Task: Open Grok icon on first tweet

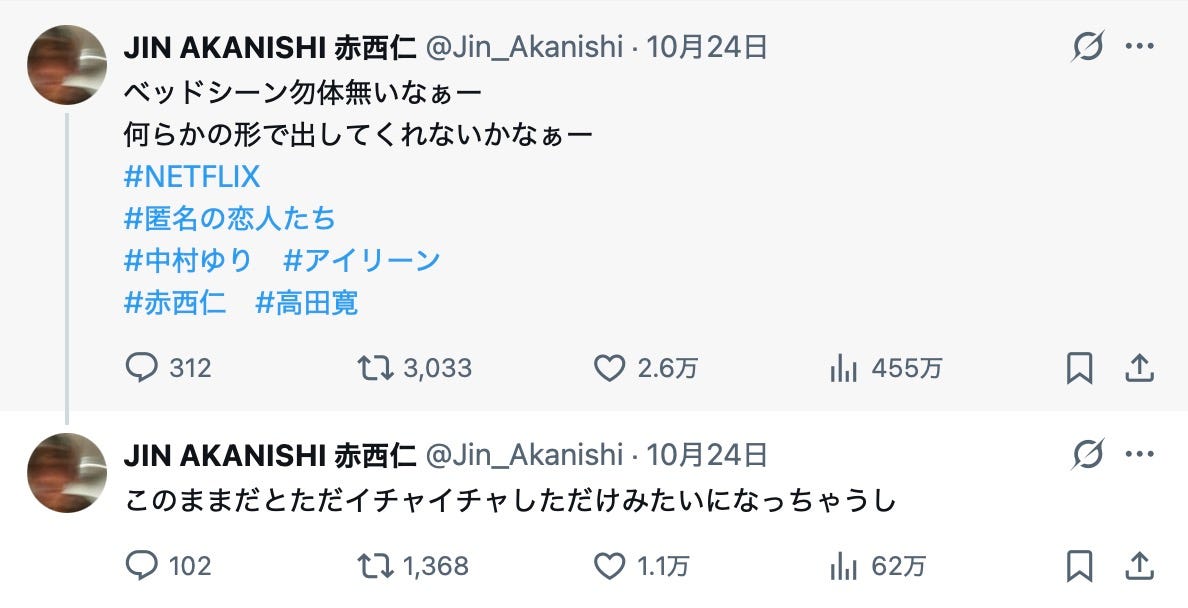Action: pyautogui.click(x=1087, y=46)
